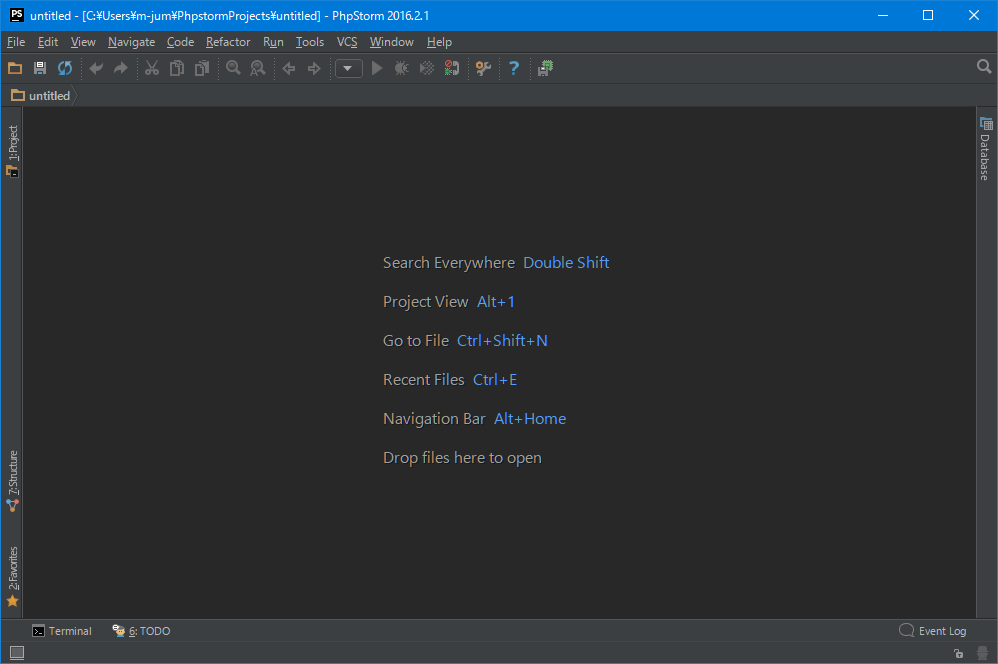This screenshot has height=664, width=998.
Task: Open the run configuration dropdown
Action: coord(348,68)
